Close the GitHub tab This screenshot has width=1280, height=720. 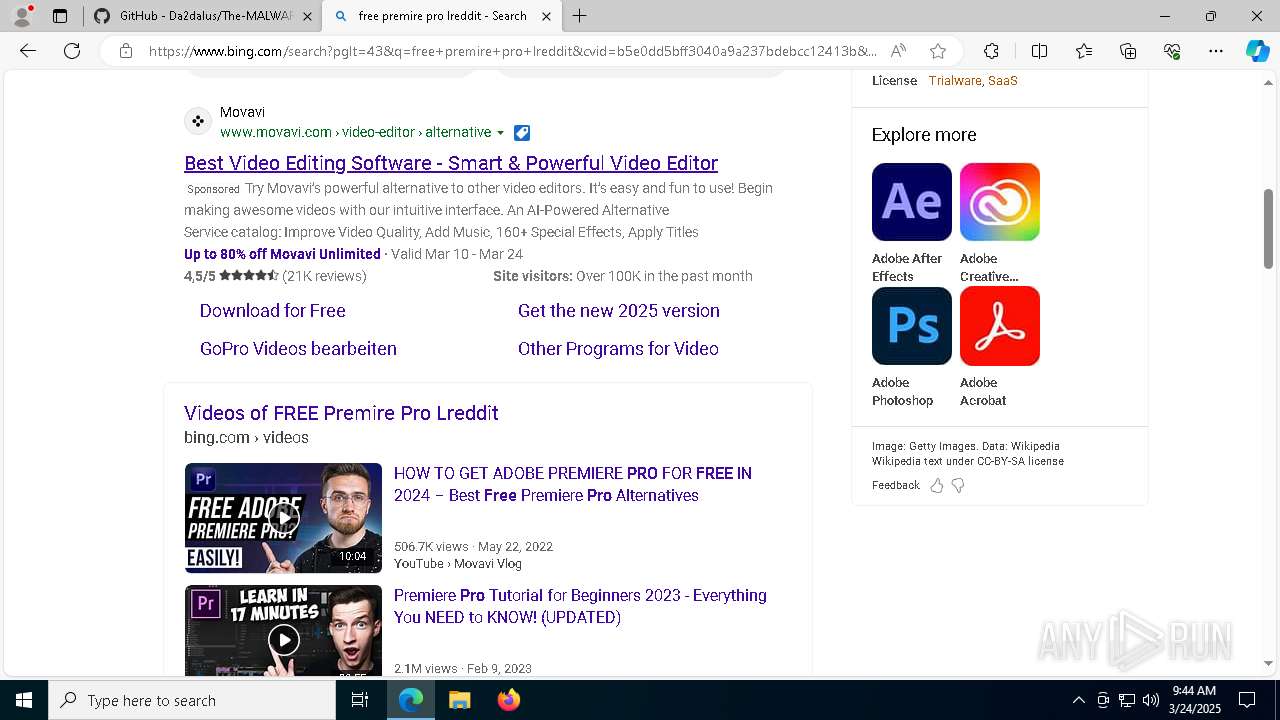tap(307, 16)
